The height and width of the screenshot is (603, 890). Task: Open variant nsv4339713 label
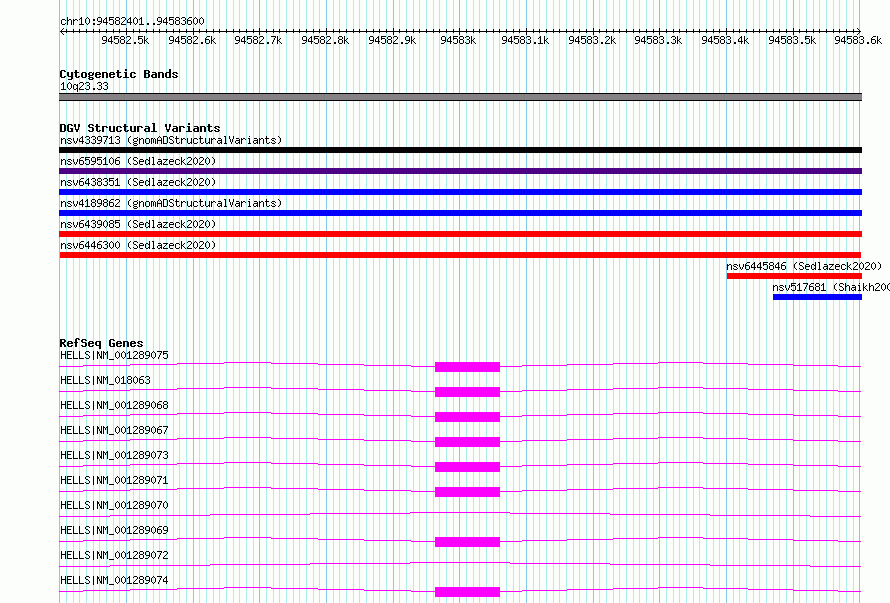pos(171,140)
